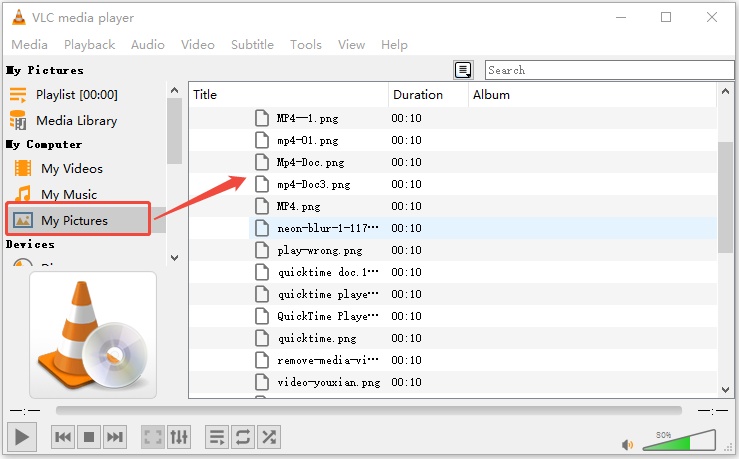Go to previous media track
The height and width of the screenshot is (459, 739).
(63, 437)
